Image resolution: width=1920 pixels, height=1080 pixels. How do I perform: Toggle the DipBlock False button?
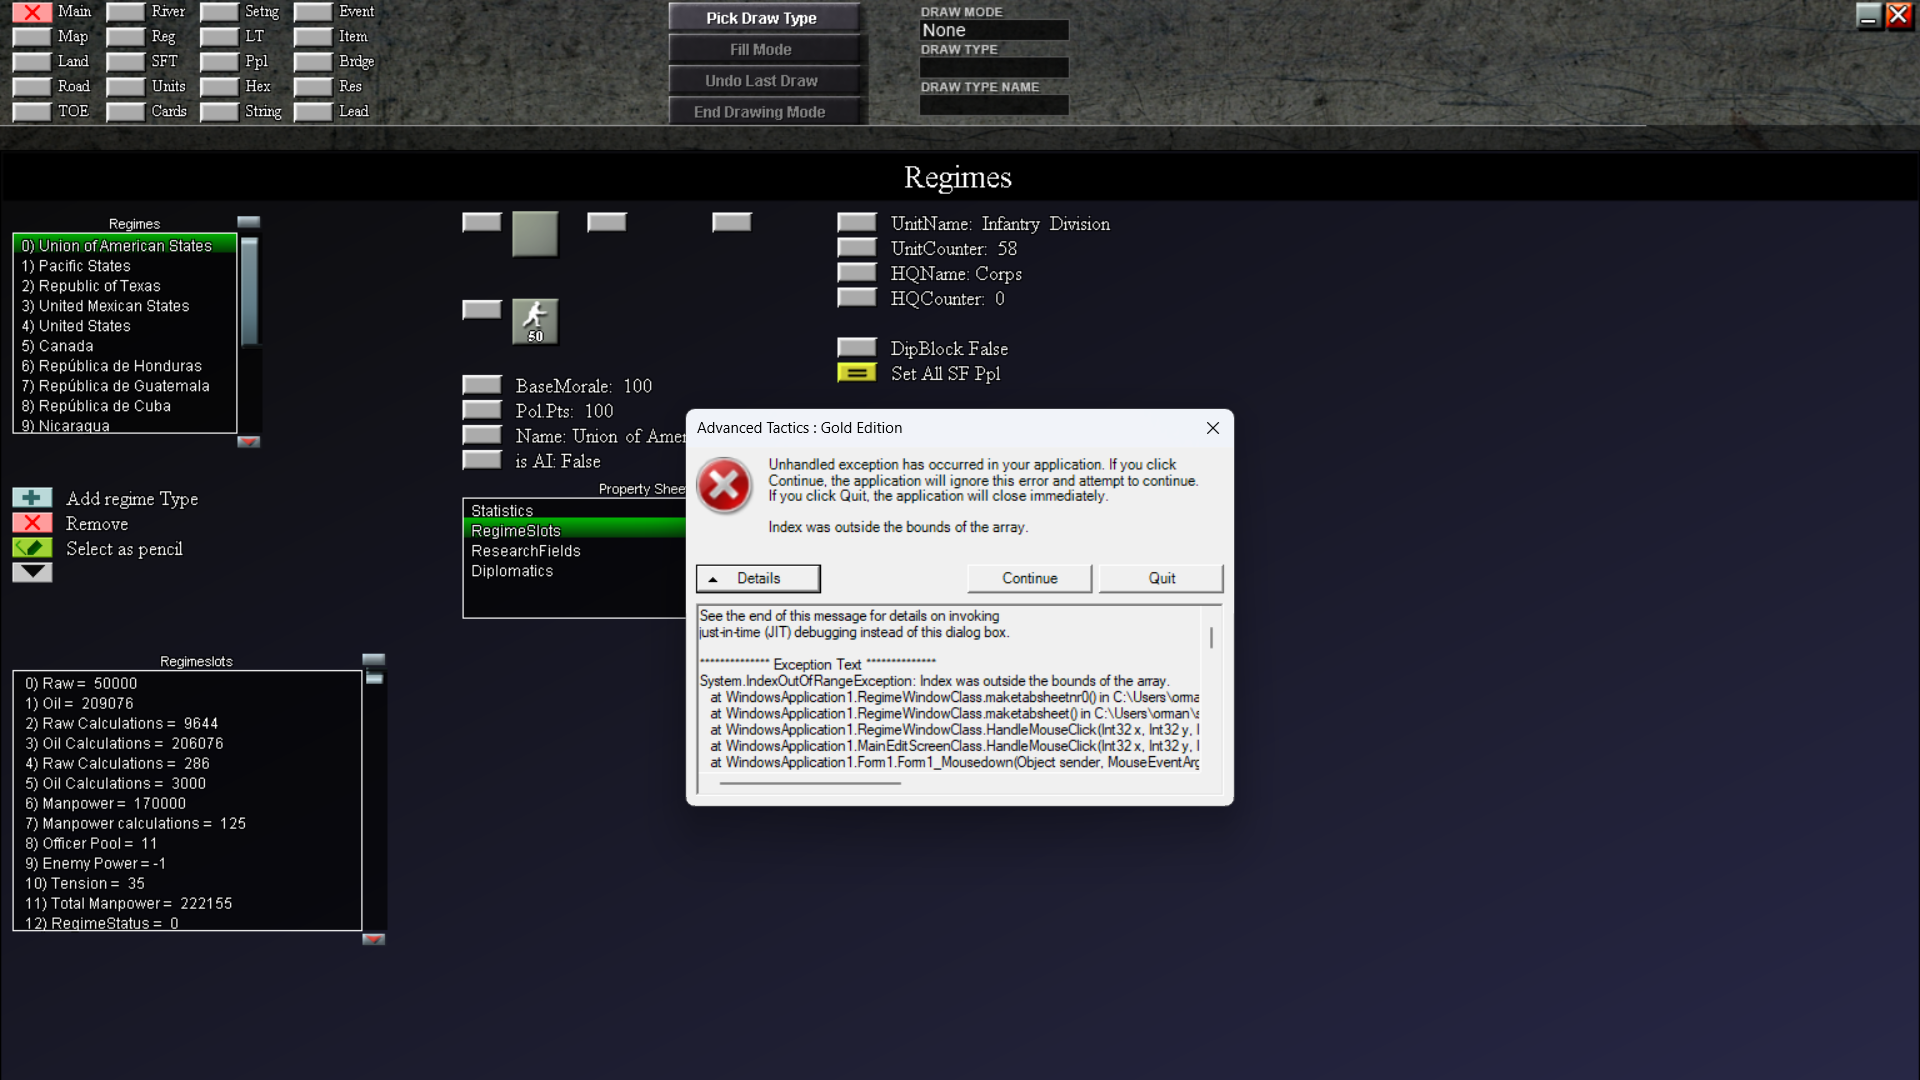click(x=856, y=348)
